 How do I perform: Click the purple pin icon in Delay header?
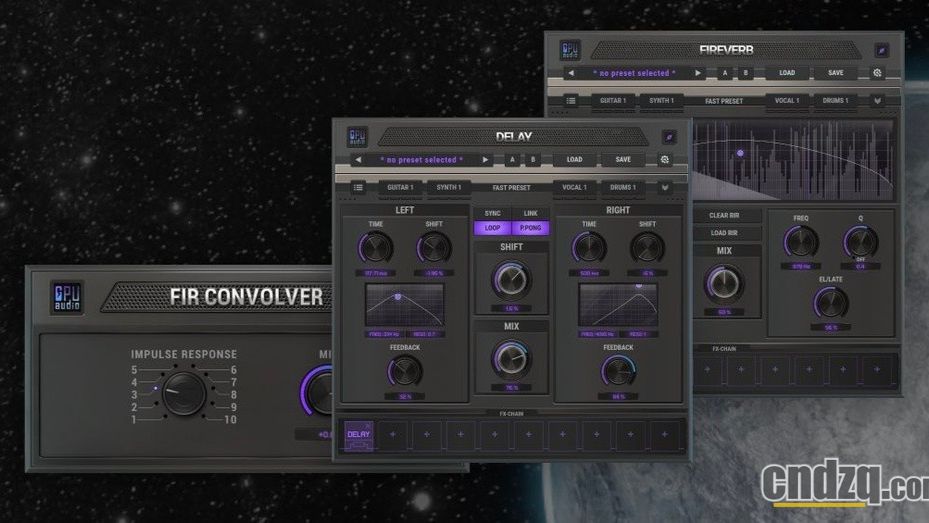pyautogui.click(x=669, y=137)
